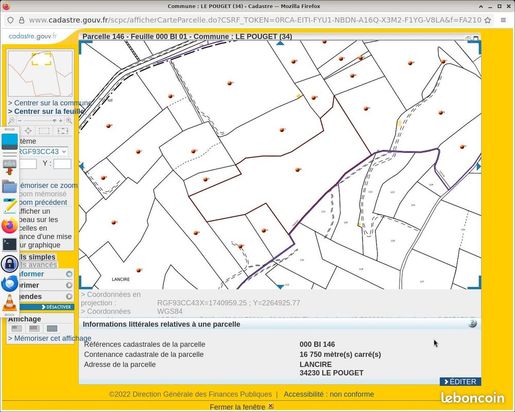This screenshot has height=412, width=515.
Task: Launch the terminal from the dock
Action: 9,244
